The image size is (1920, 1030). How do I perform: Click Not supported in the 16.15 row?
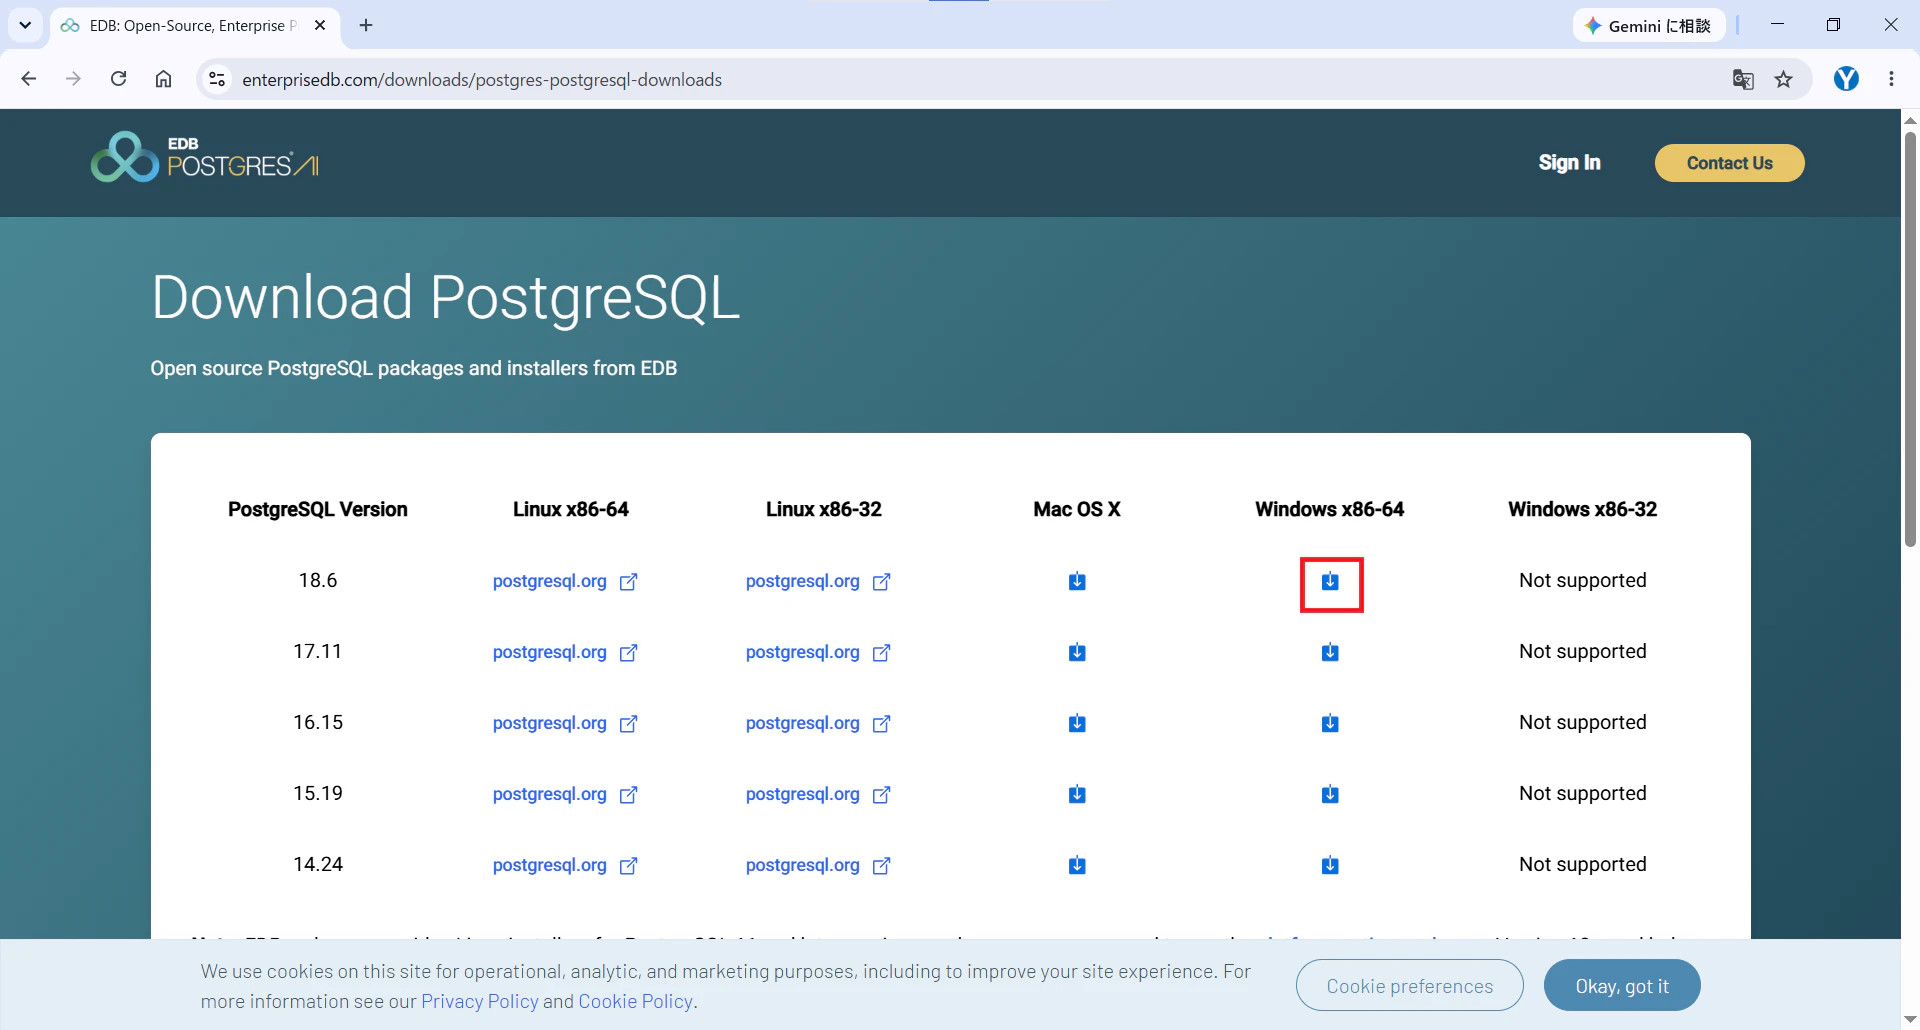tap(1583, 722)
